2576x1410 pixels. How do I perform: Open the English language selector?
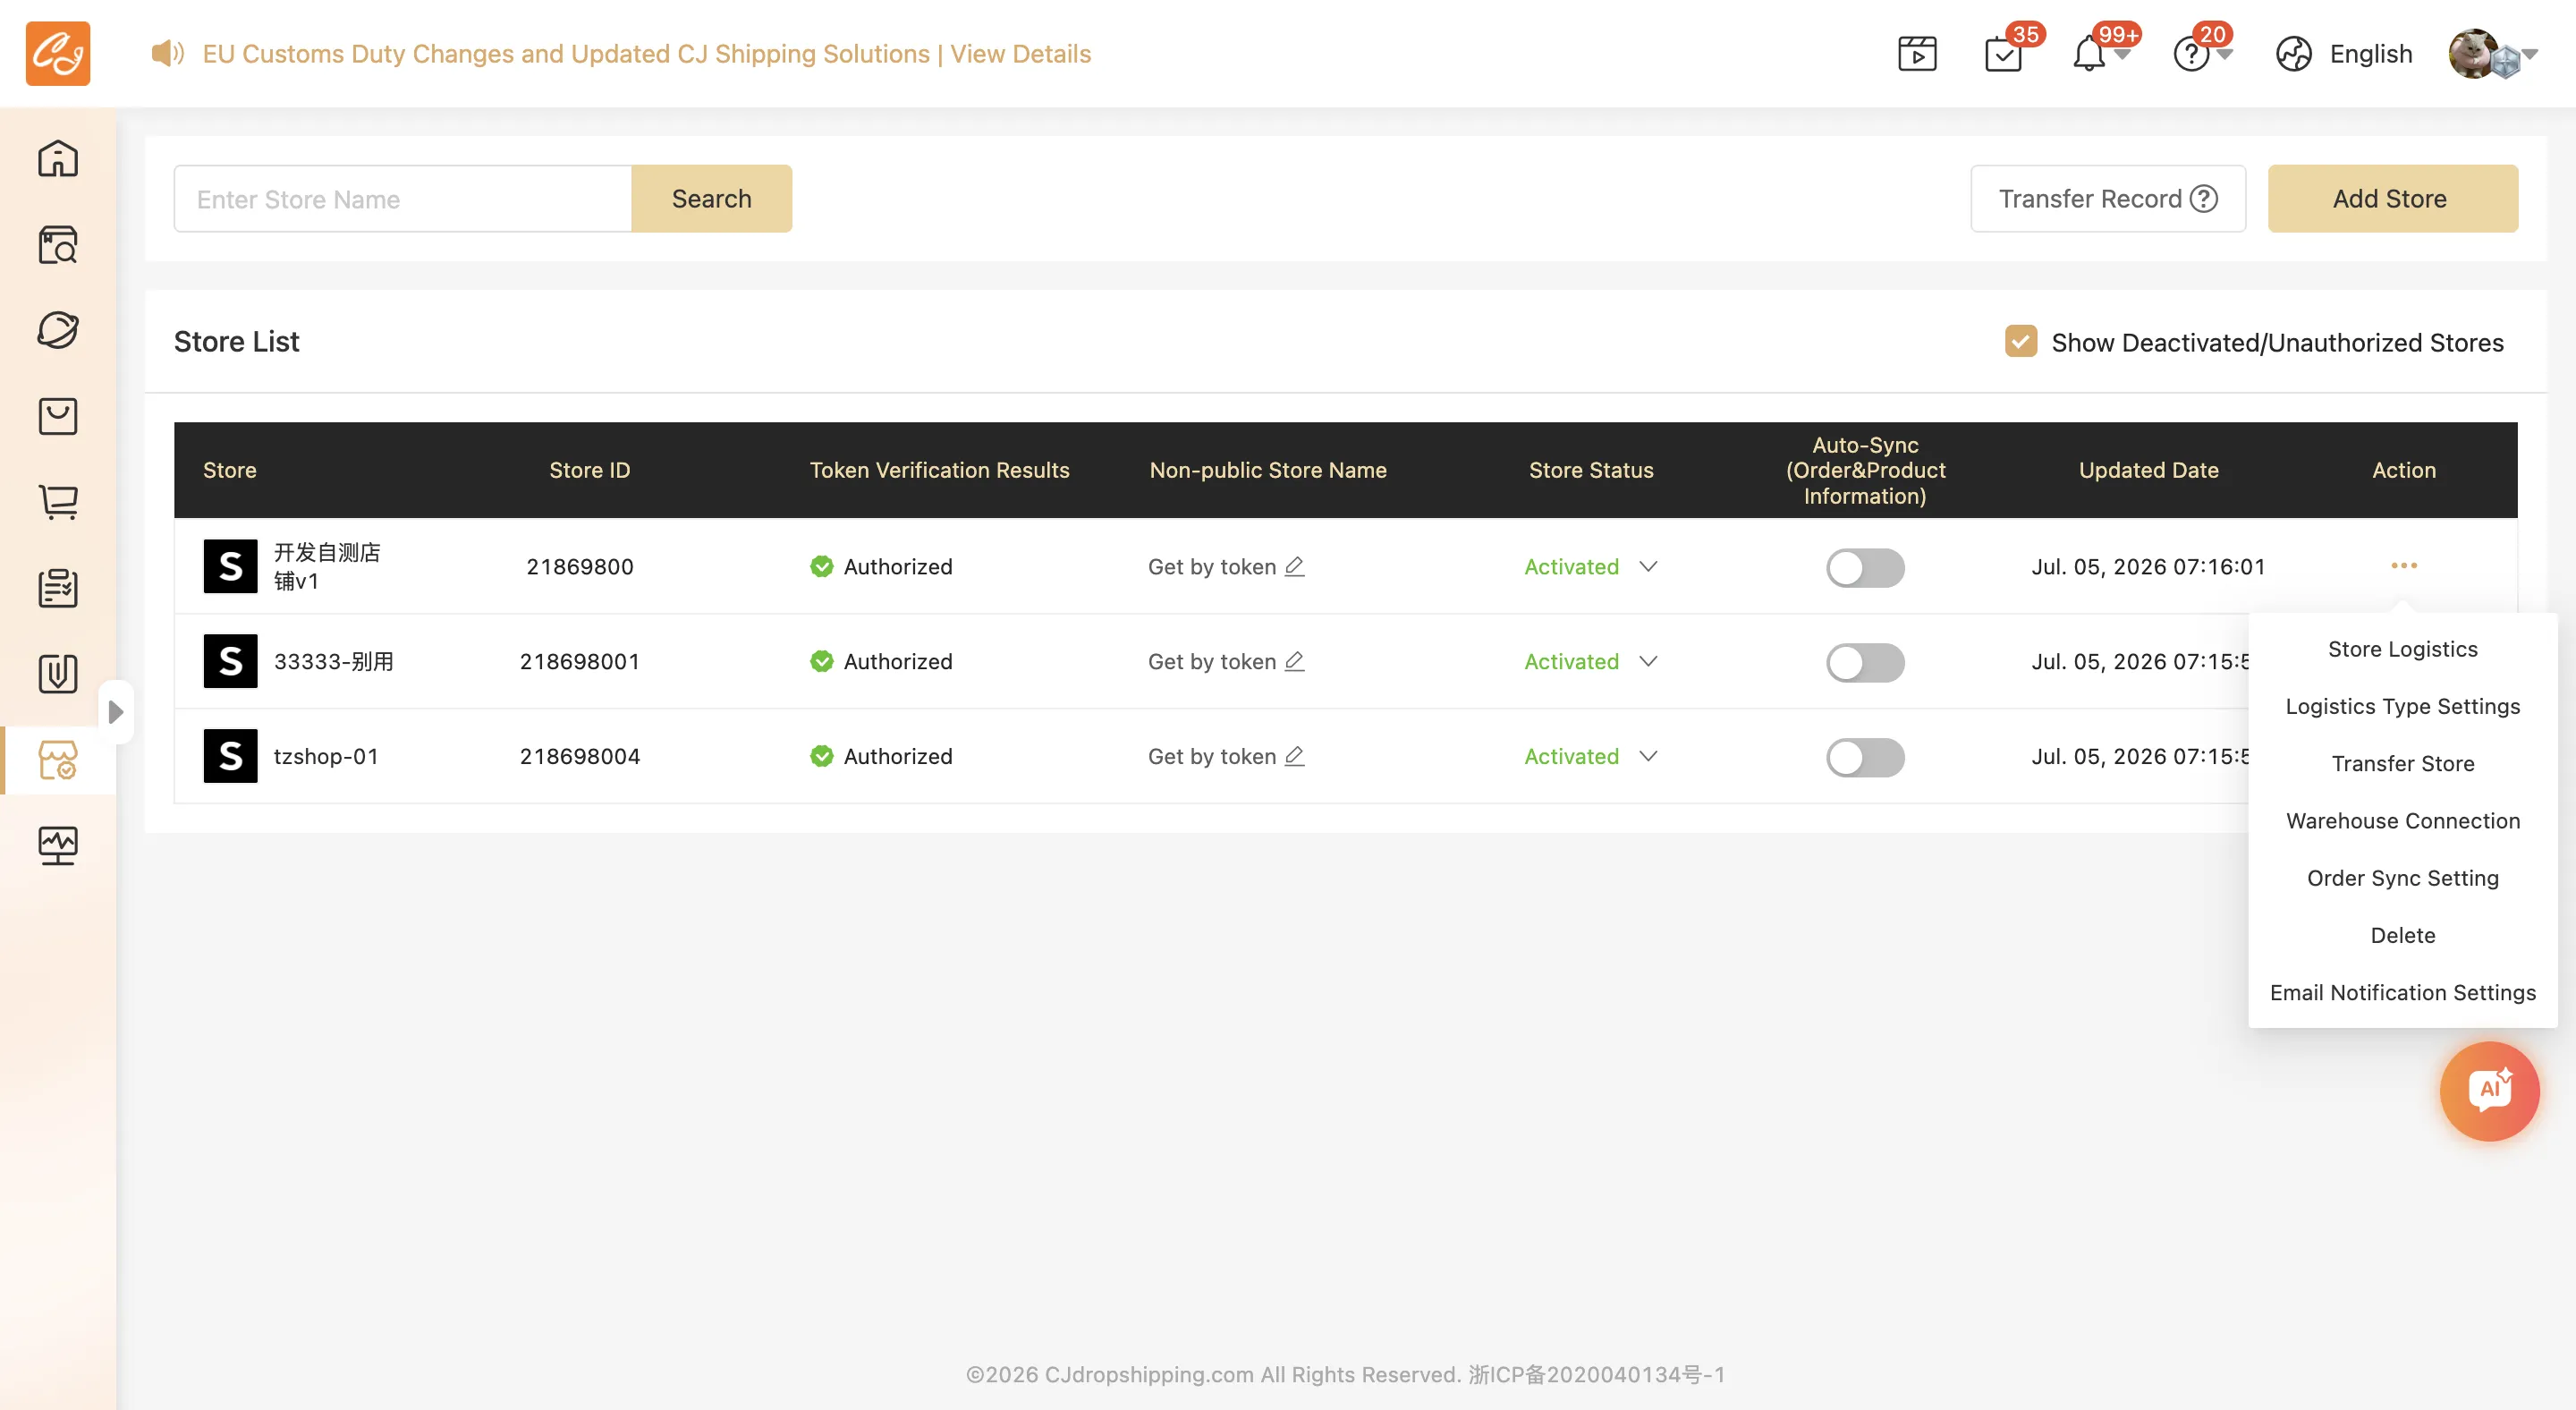tap(2371, 54)
